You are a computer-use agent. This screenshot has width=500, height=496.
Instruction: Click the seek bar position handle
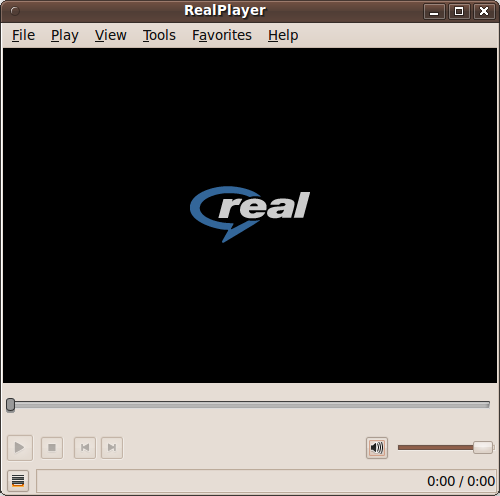(10, 405)
